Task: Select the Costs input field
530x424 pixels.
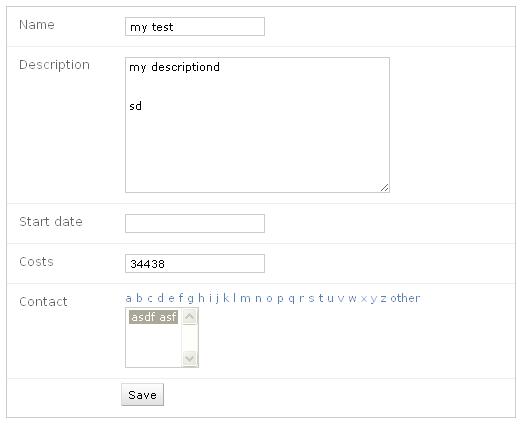Action: [195, 263]
